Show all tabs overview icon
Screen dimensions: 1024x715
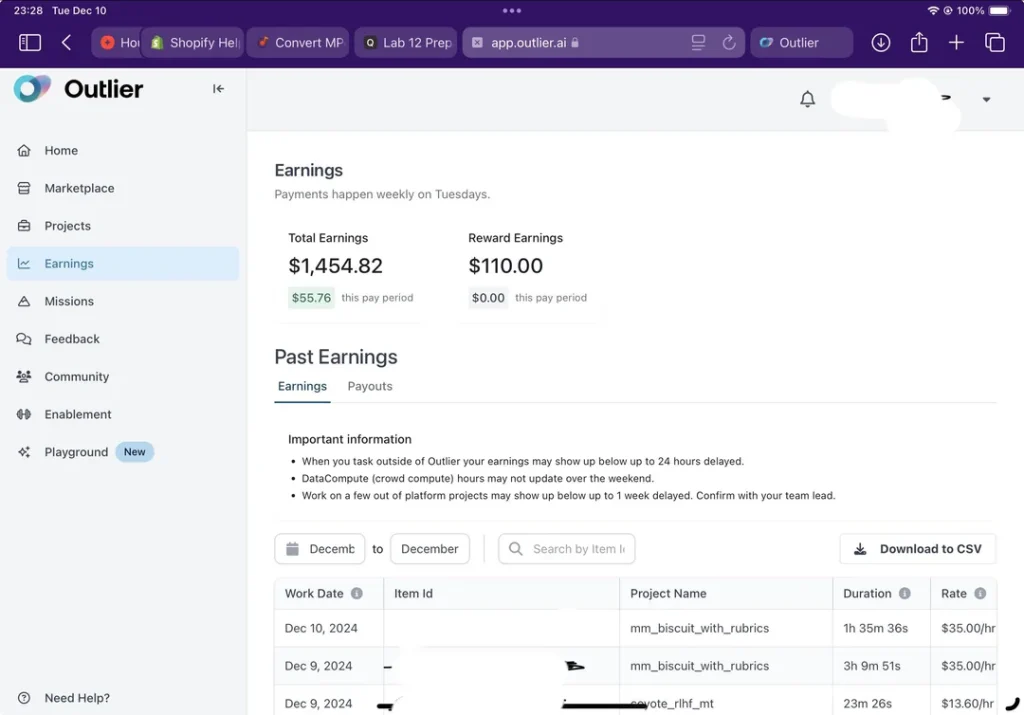pyautogui.click(x=994, y=43)
